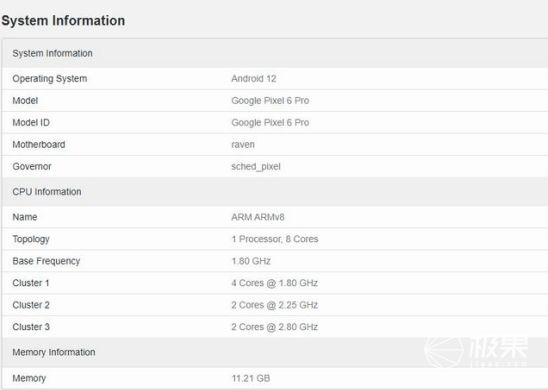Select Cluster 3 value 2 Cores @ 2.80 GHz

pos(274,327)
